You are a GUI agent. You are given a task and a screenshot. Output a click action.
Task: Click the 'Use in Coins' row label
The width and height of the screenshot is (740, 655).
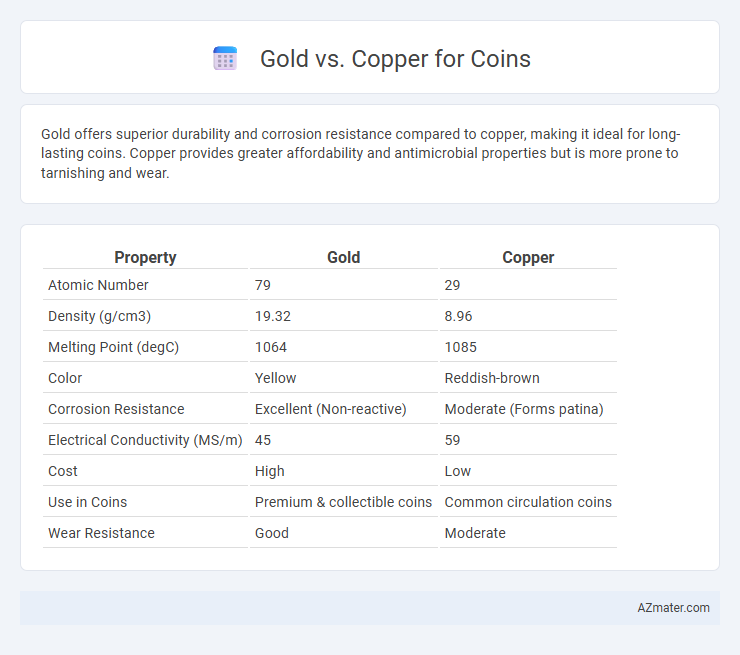87,502
